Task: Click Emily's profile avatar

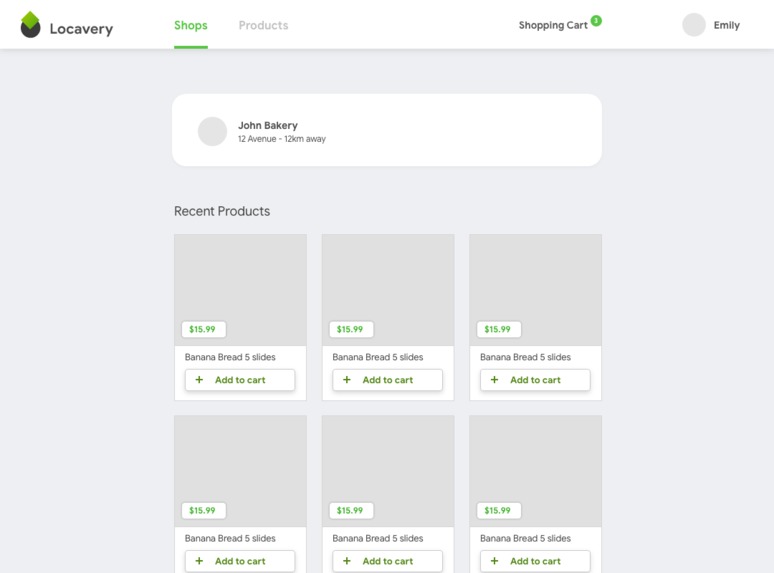Action: click(x=694, y=25)
